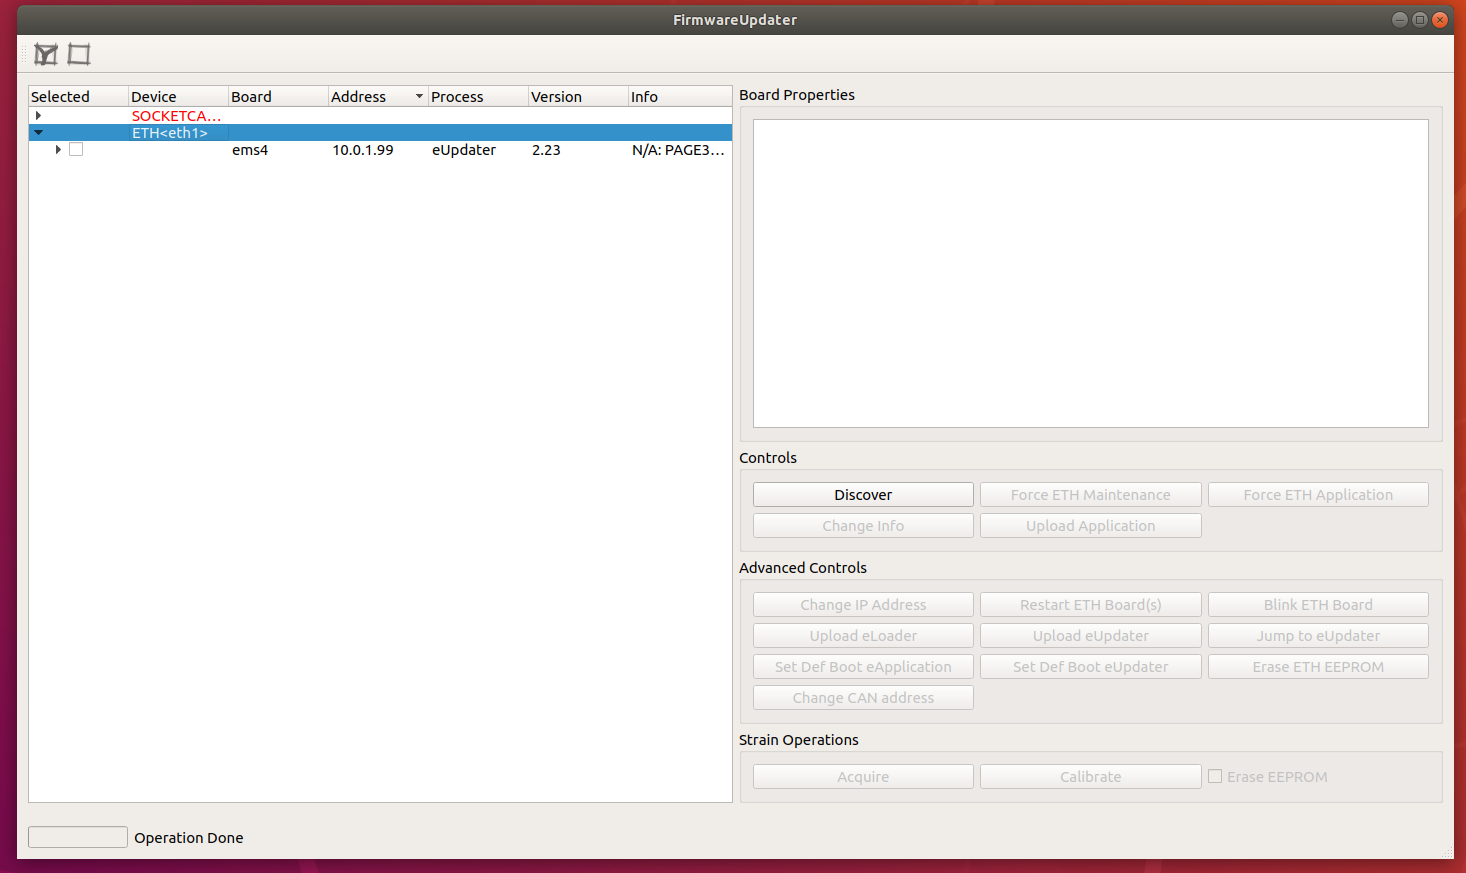Click Blink ETH Board
This screenshot has height=873, width=1466.
(1318, 604)
